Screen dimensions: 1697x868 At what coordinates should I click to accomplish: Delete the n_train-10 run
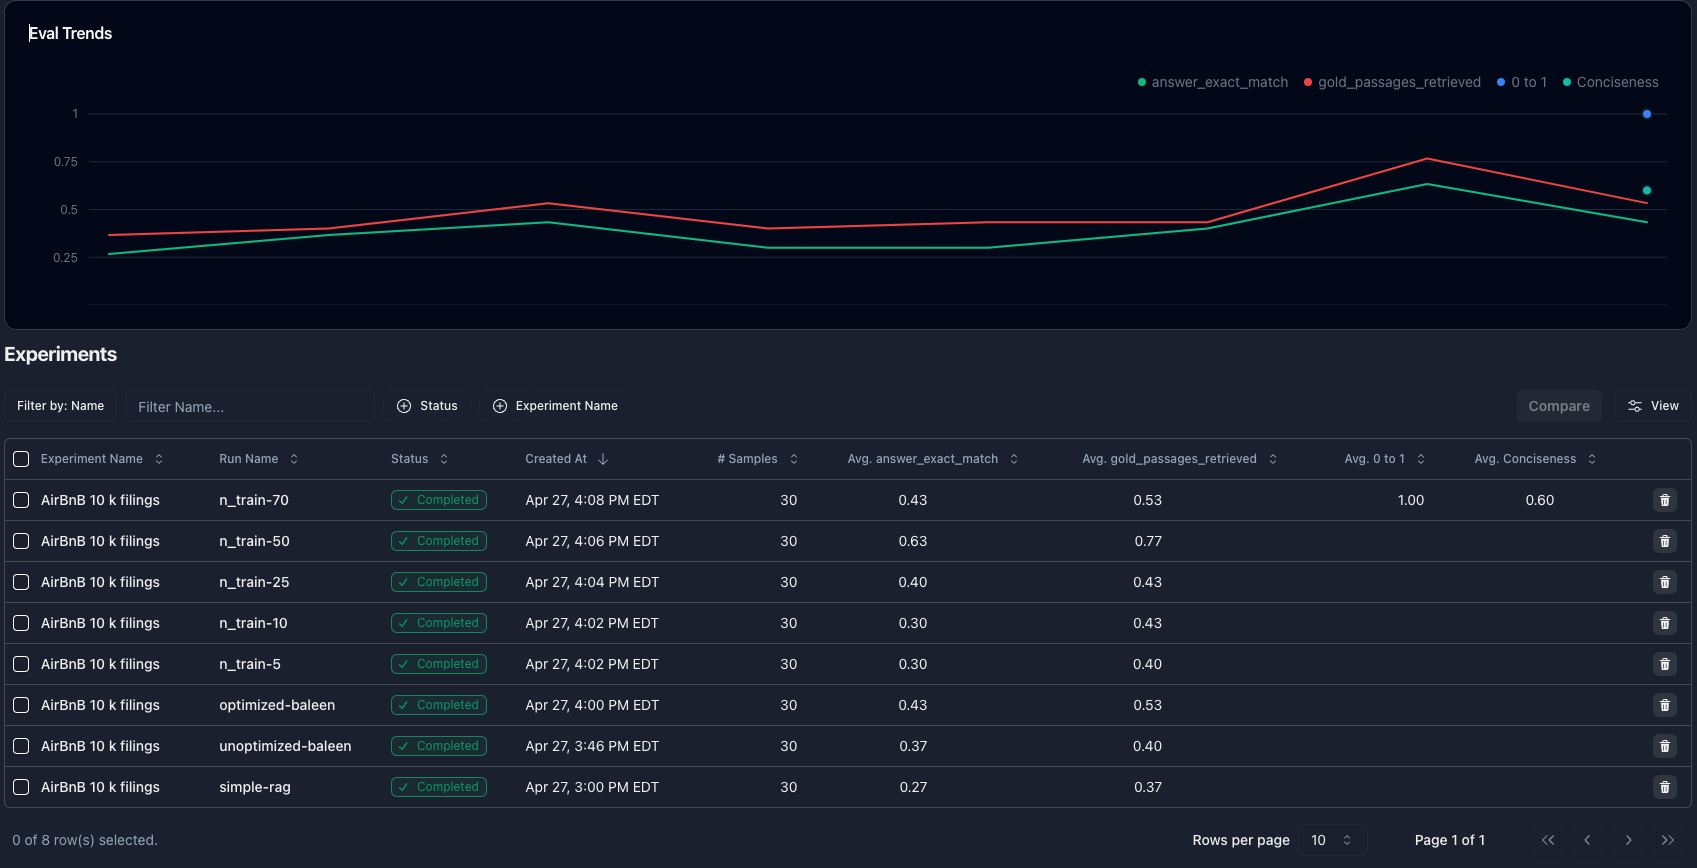1665,623
